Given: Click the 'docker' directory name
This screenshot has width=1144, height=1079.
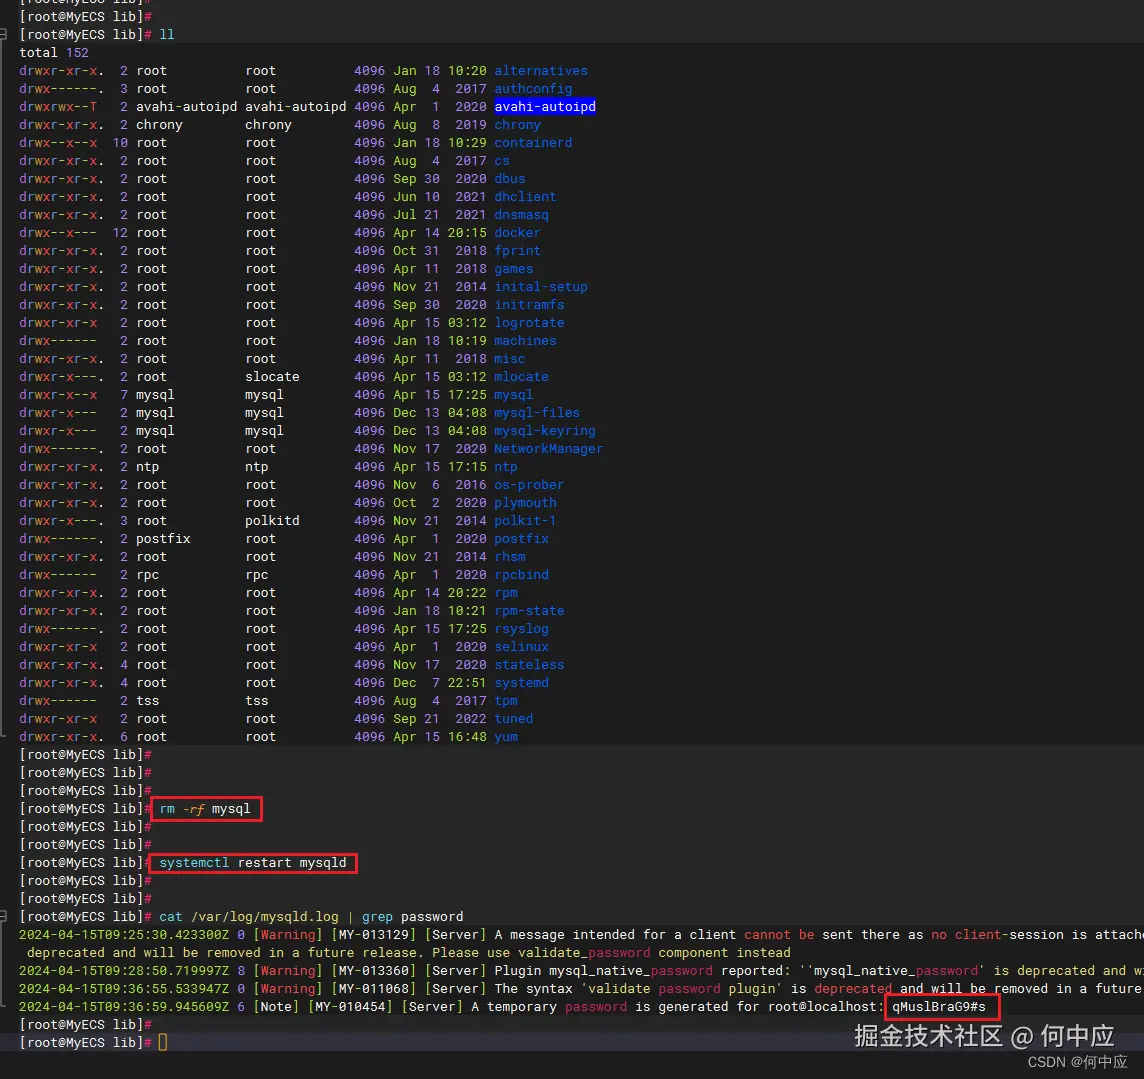Looking at the screenshot, I should [517, 233].
